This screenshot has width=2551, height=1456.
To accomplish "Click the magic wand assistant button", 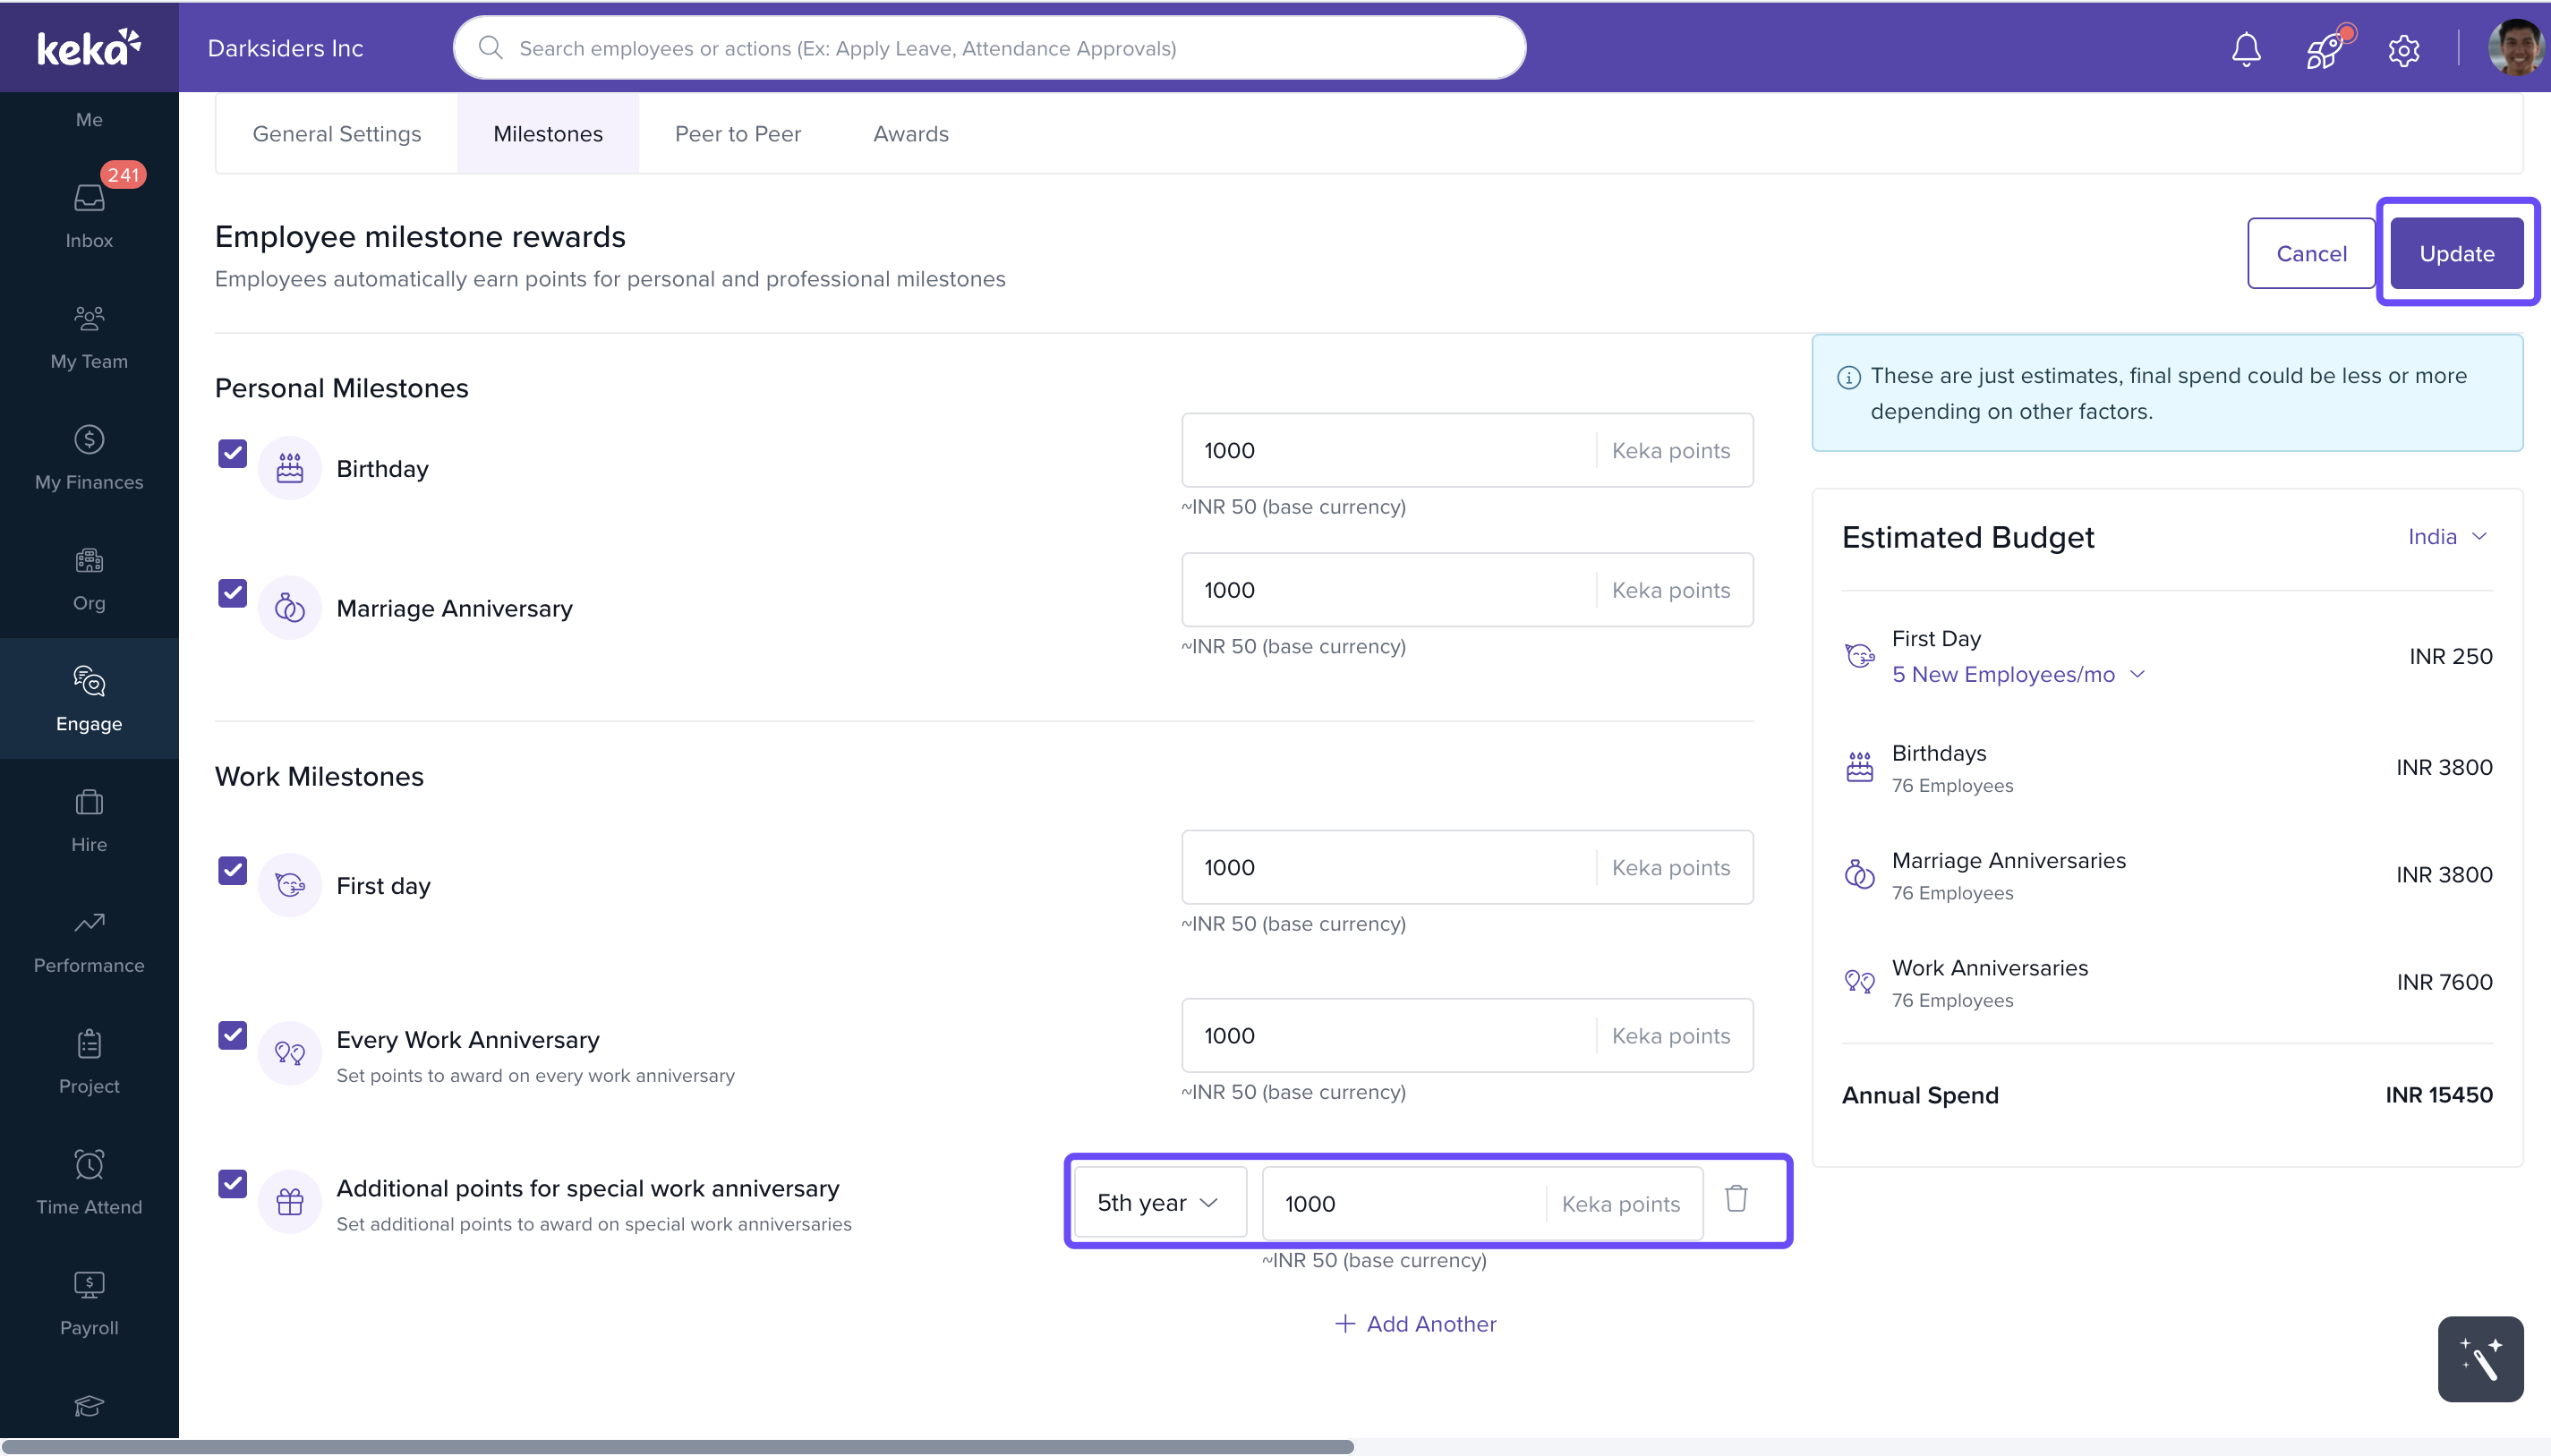I will tap(2479, 1359).
